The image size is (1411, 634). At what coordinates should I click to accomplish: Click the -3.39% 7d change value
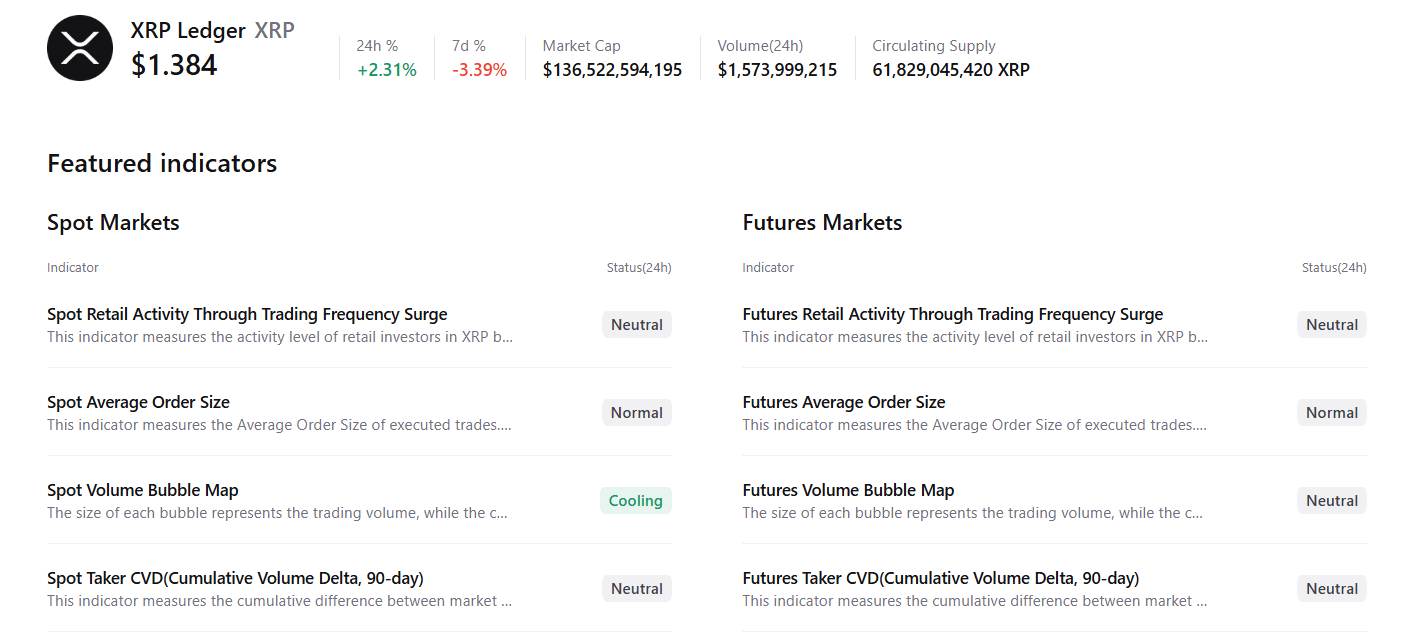click(x=479, y=70)
